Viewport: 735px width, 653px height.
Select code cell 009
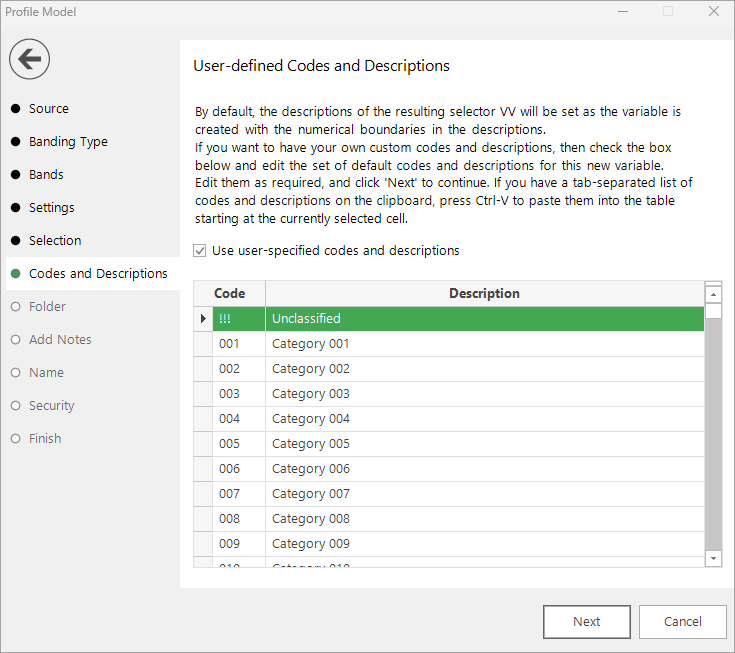coord(239,544)
